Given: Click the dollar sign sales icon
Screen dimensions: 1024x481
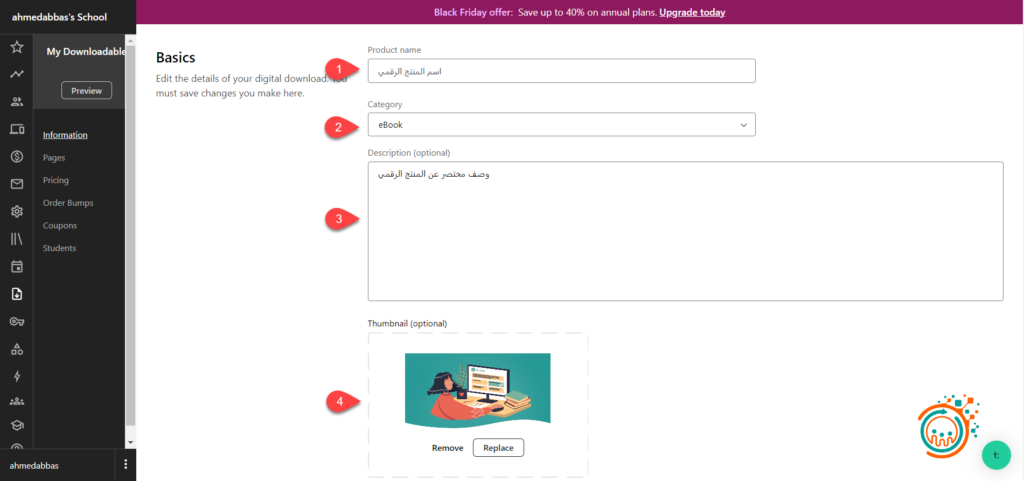Looking at the screenshot, I should pyautogui.click(x=16, y=156).
